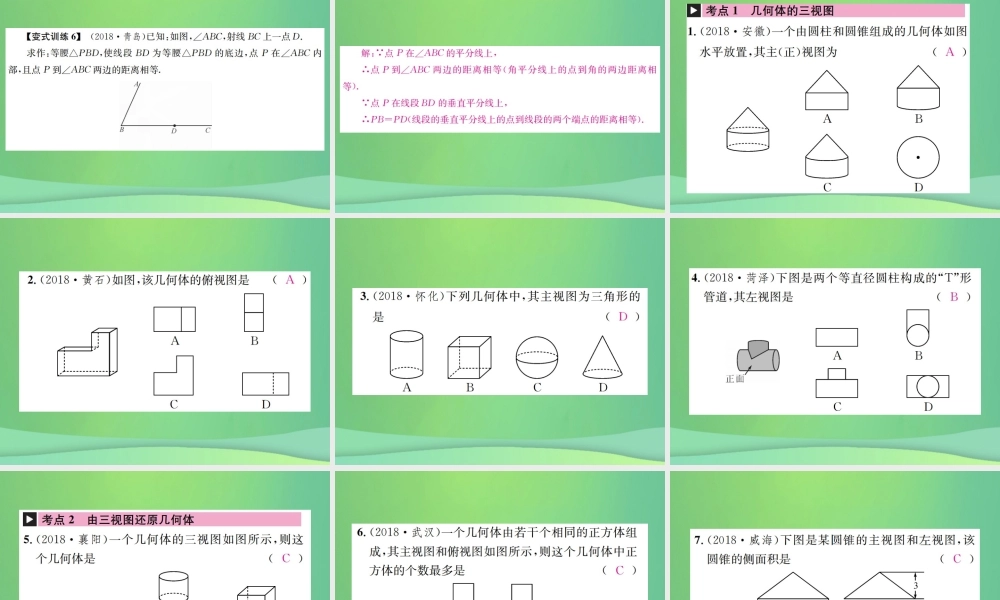This screenshot has width=1000, height=600.
Task: Click the 【变式训练6】 label
Action: (x=54, y=37)
